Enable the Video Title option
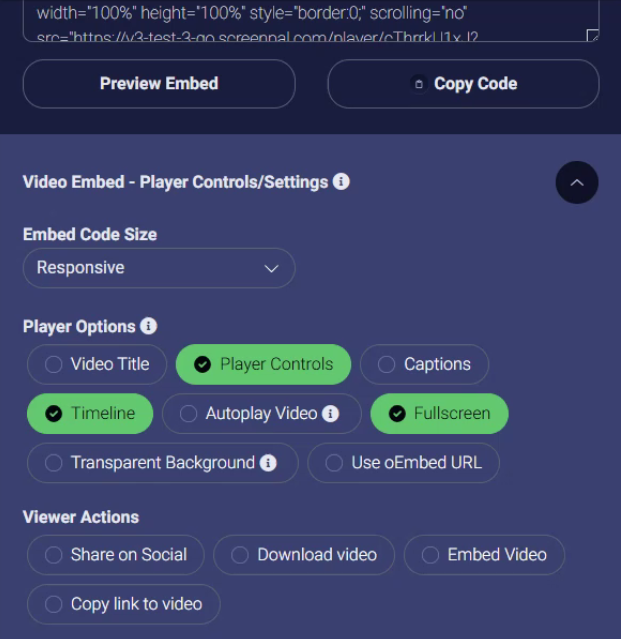Viewport: 621px width, 639px height. coord(97,364)
